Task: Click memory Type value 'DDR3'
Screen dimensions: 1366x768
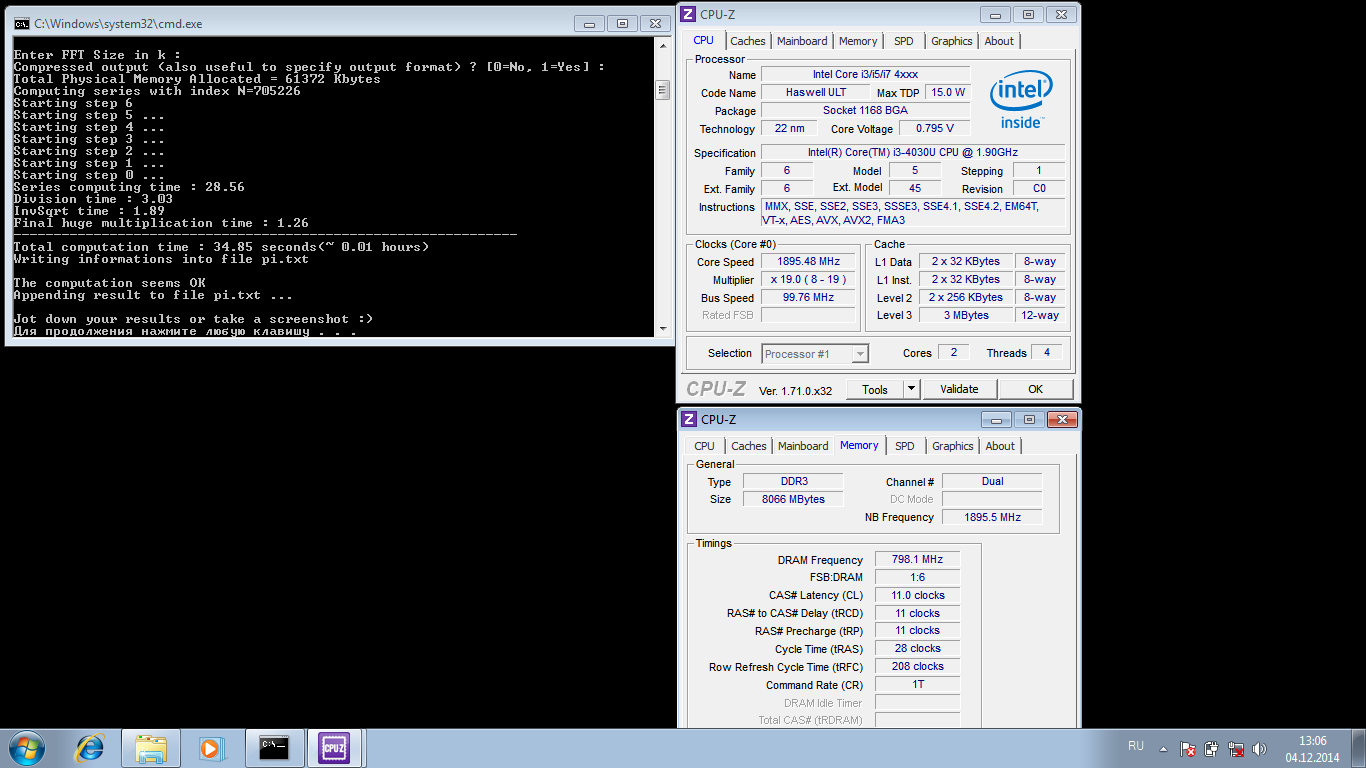Action: pyautogui.click(x=794, y=481)
